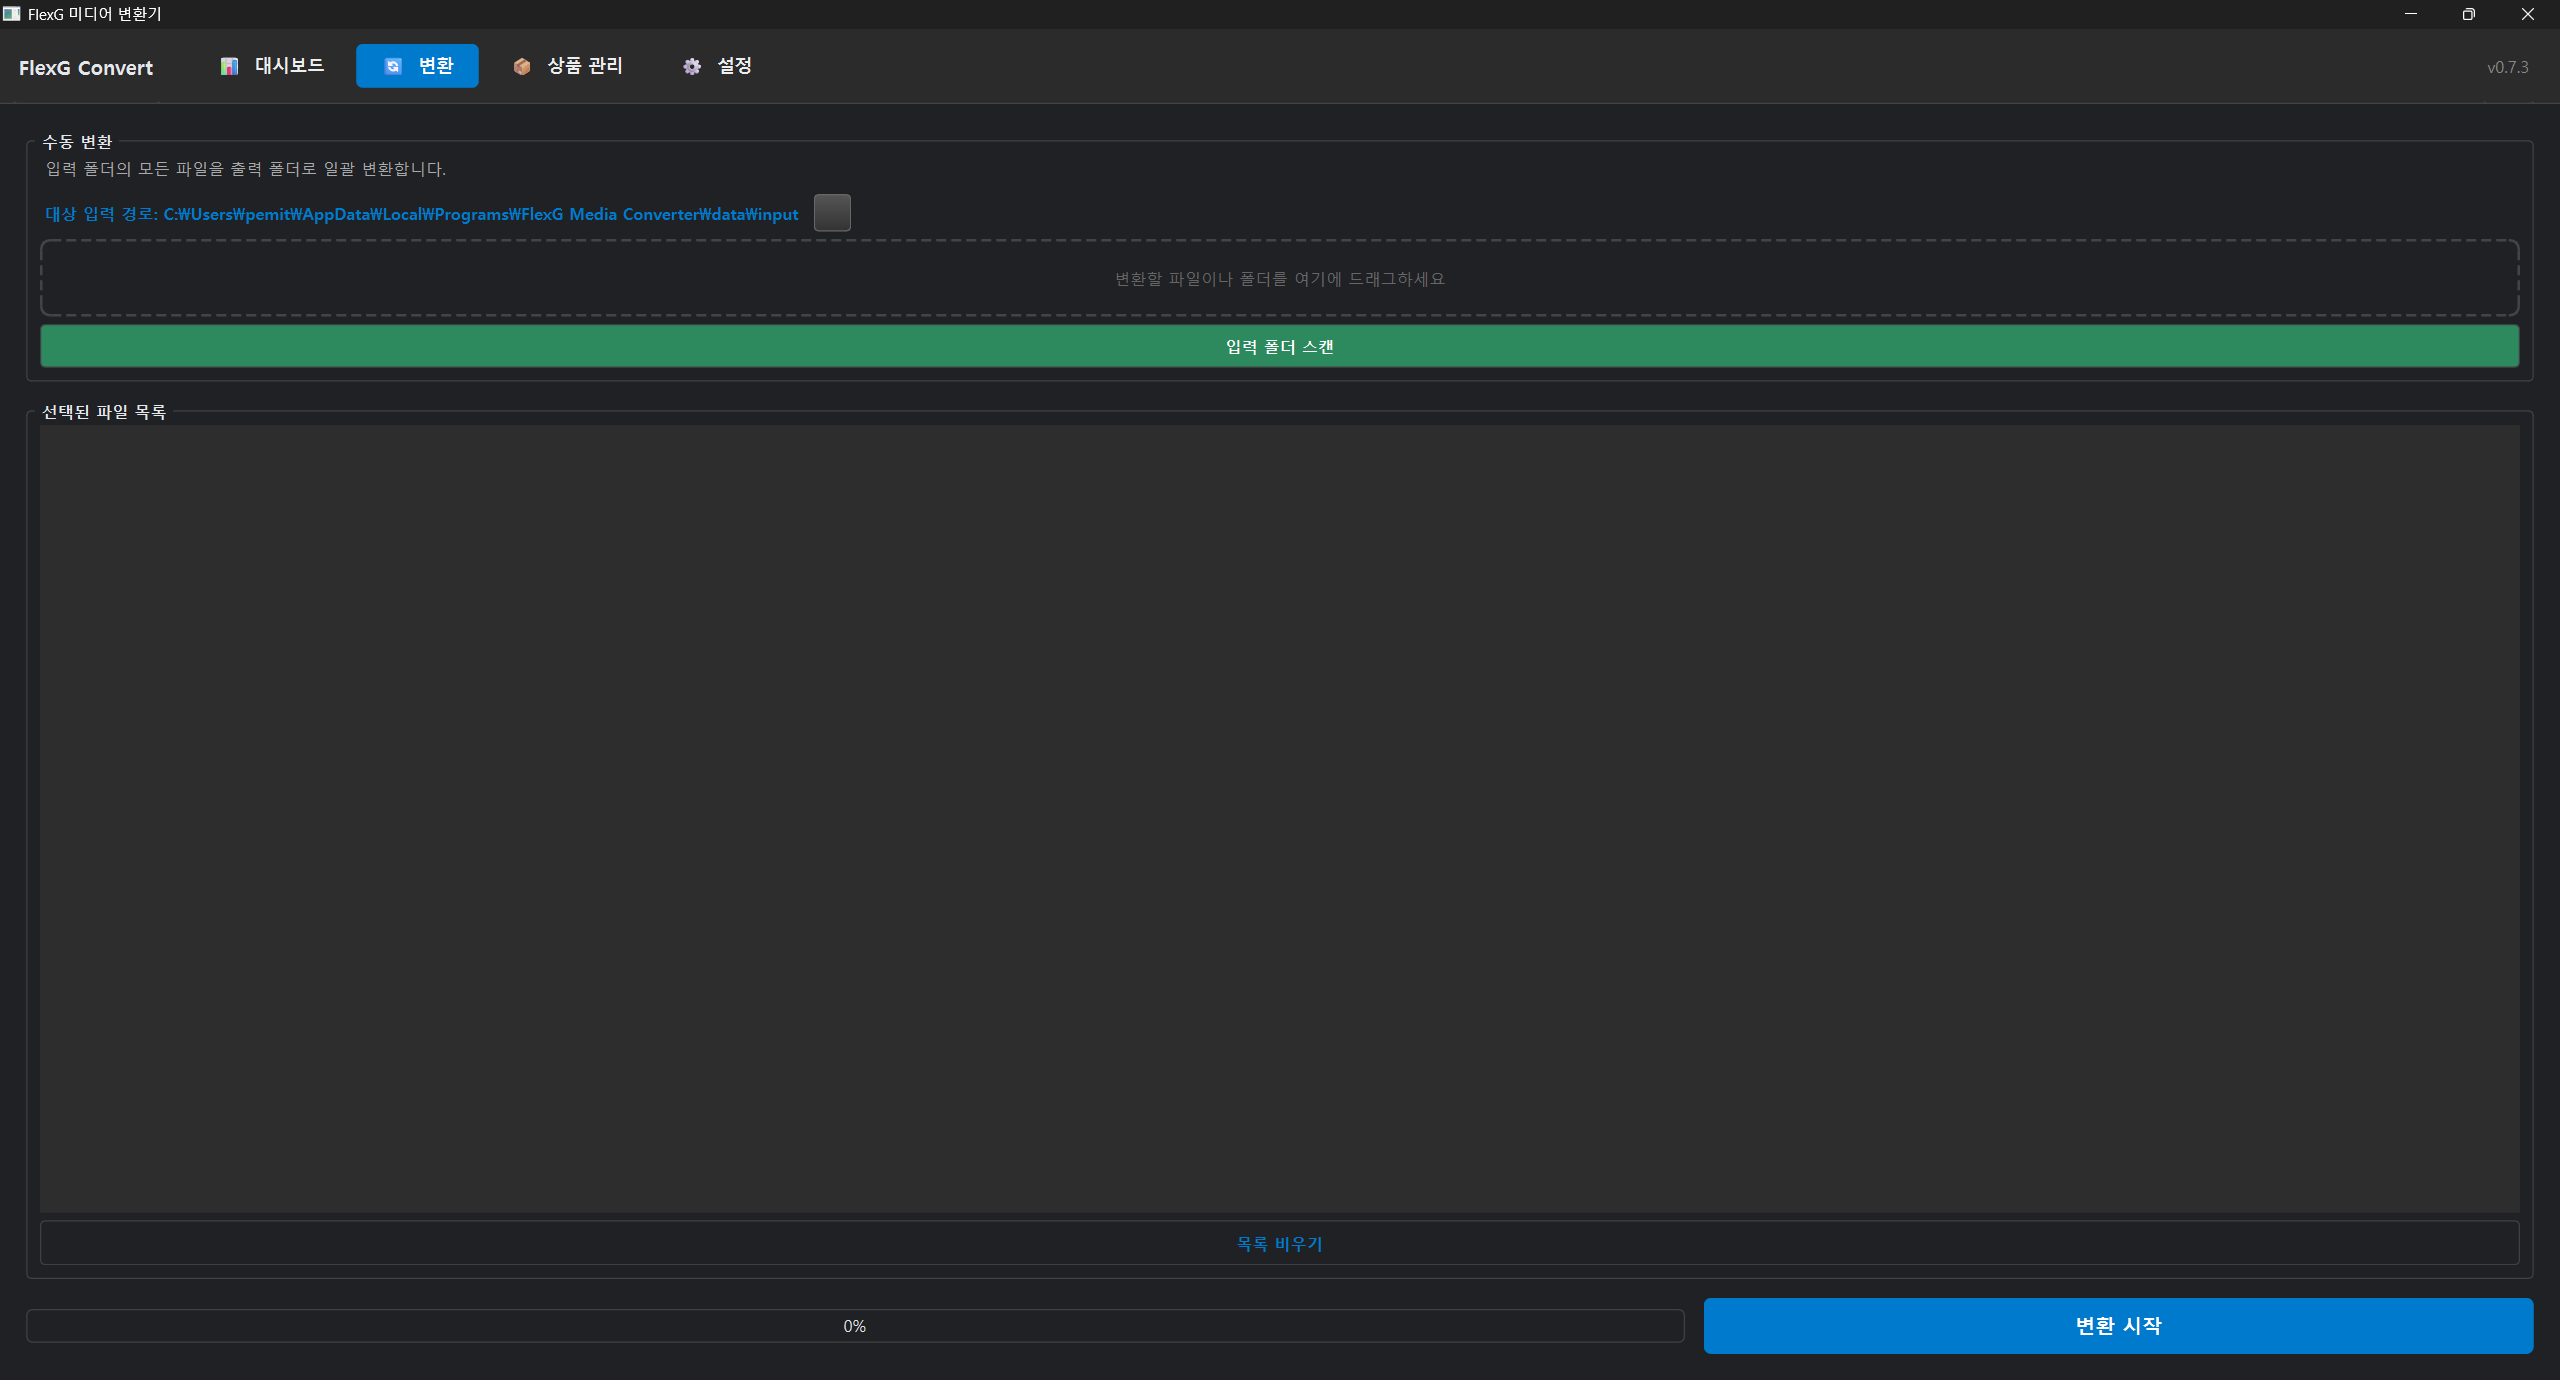The image size is (2560, 1380).
Task: Click the FlexG app icon in title bar
Action: [x=12, y=14]
